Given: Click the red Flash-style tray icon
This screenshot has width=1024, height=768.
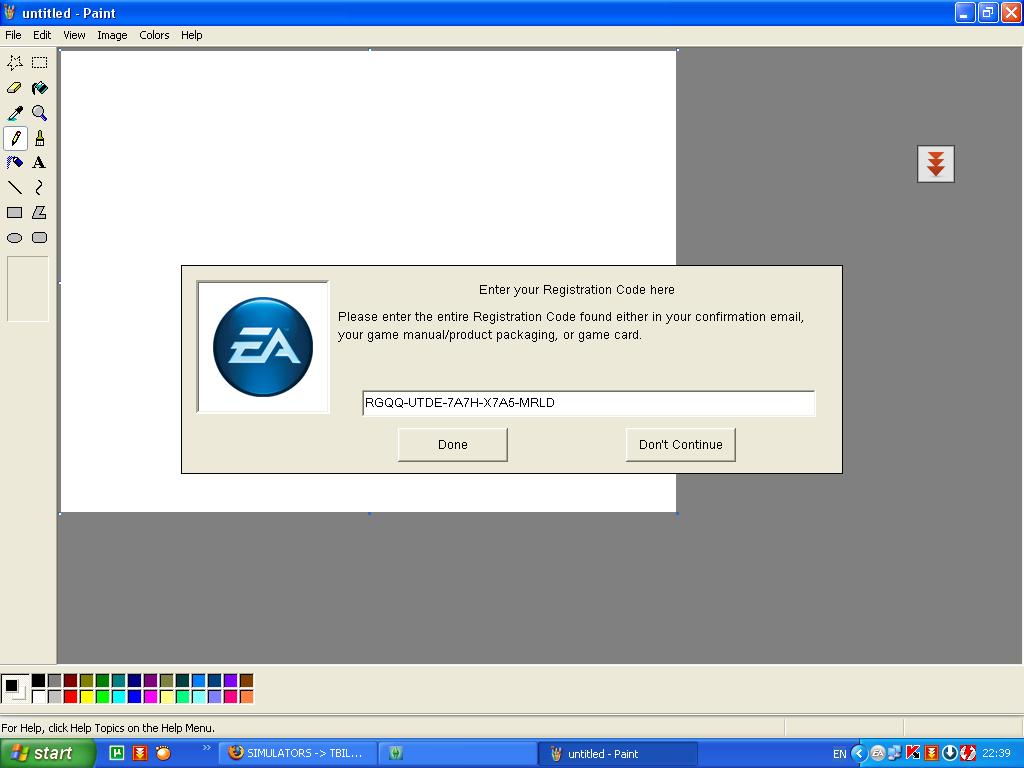Looking at the screenshot, I should pos(968,754).
